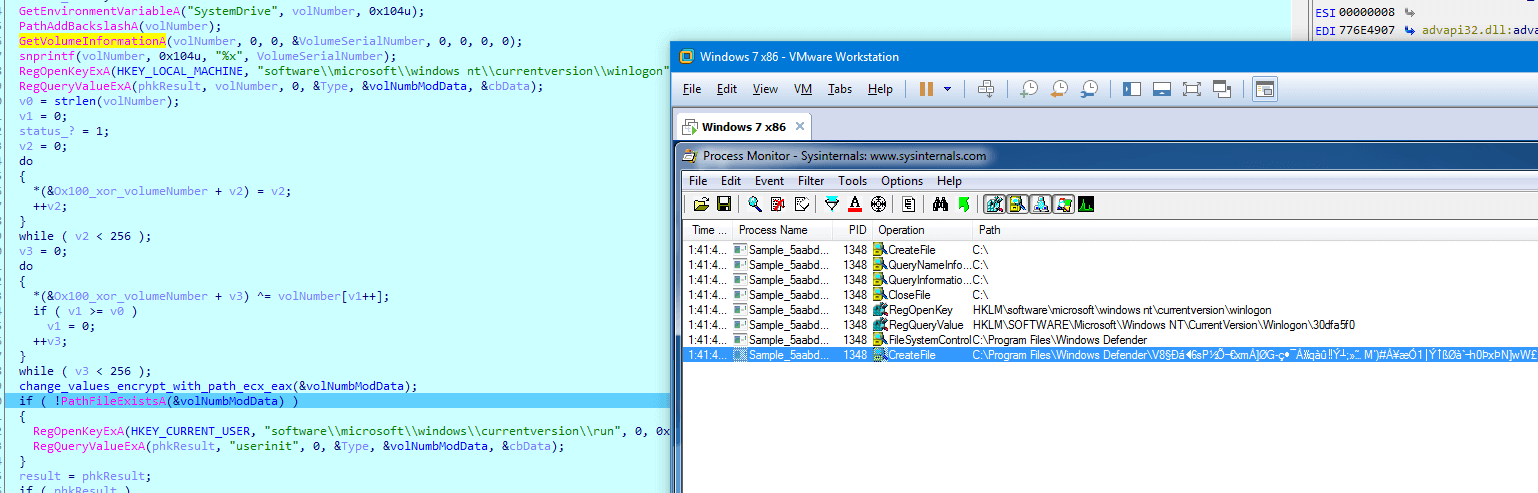
Task: Open the Procmon Filter funnel icon
Action: pyautogui.click(x=832, y=204)
